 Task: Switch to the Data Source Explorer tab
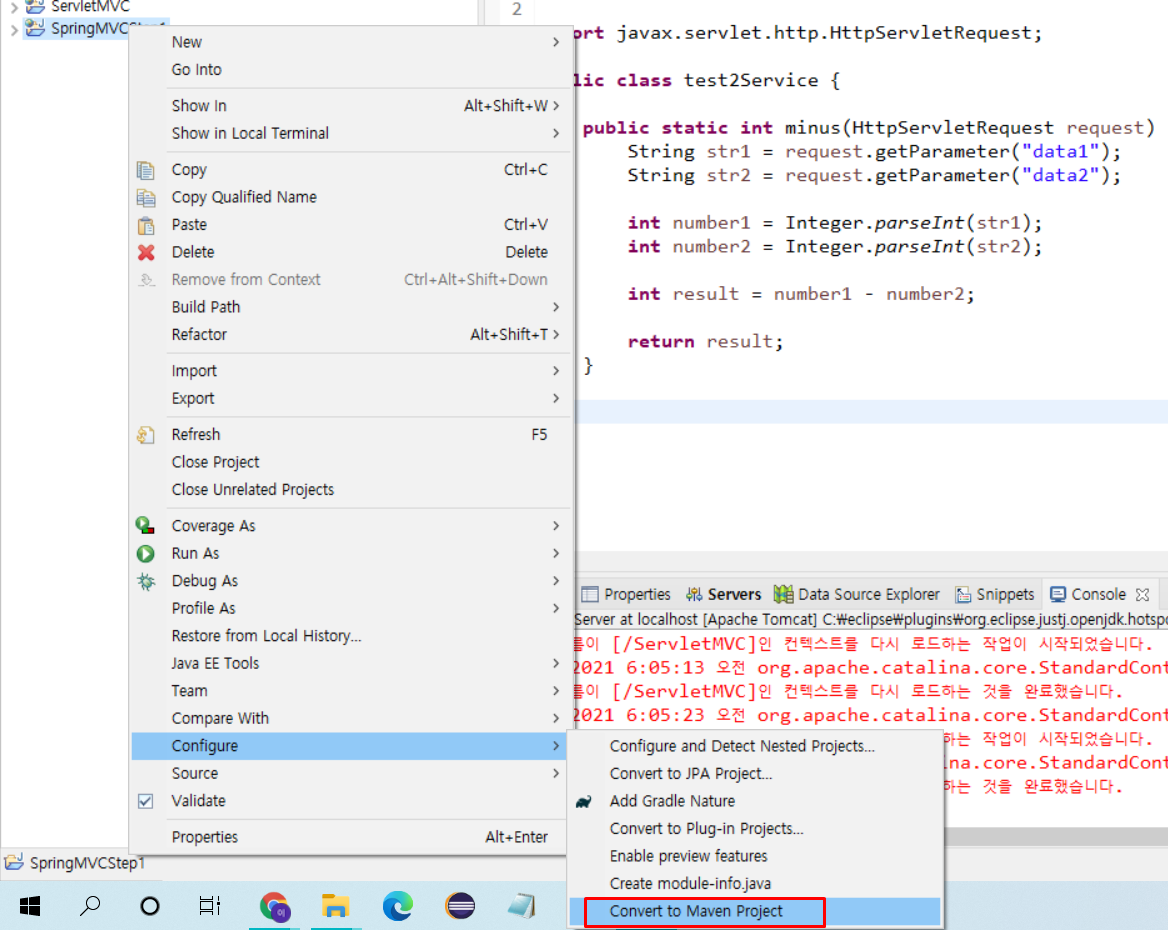coord(857,594)
